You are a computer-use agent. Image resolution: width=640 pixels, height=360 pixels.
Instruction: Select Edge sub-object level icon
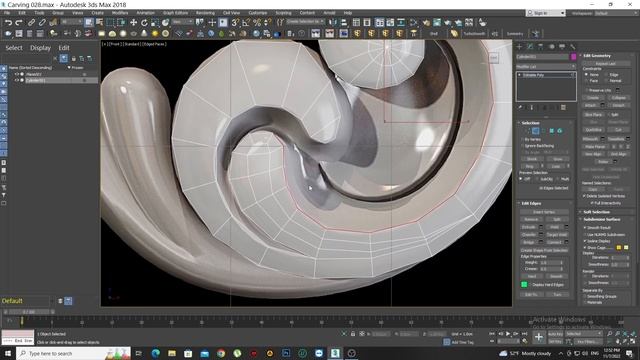536,131
